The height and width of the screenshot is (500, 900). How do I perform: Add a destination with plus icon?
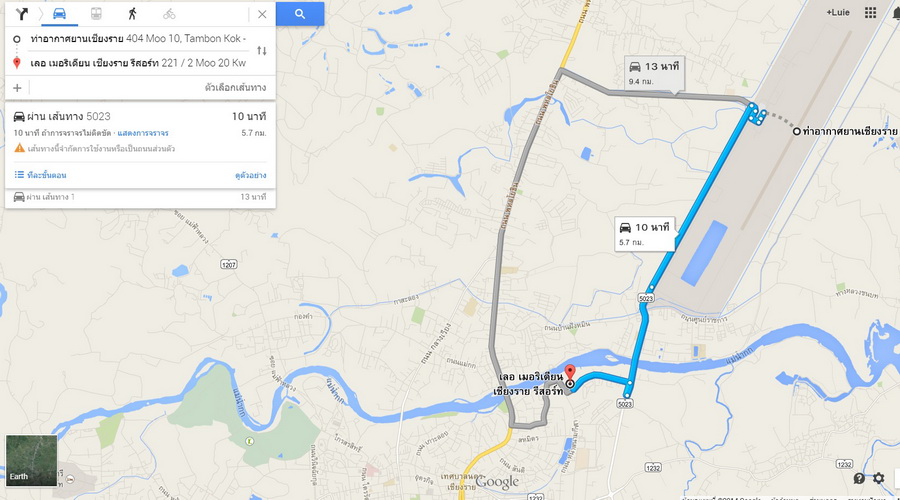(x=17, y=87)
